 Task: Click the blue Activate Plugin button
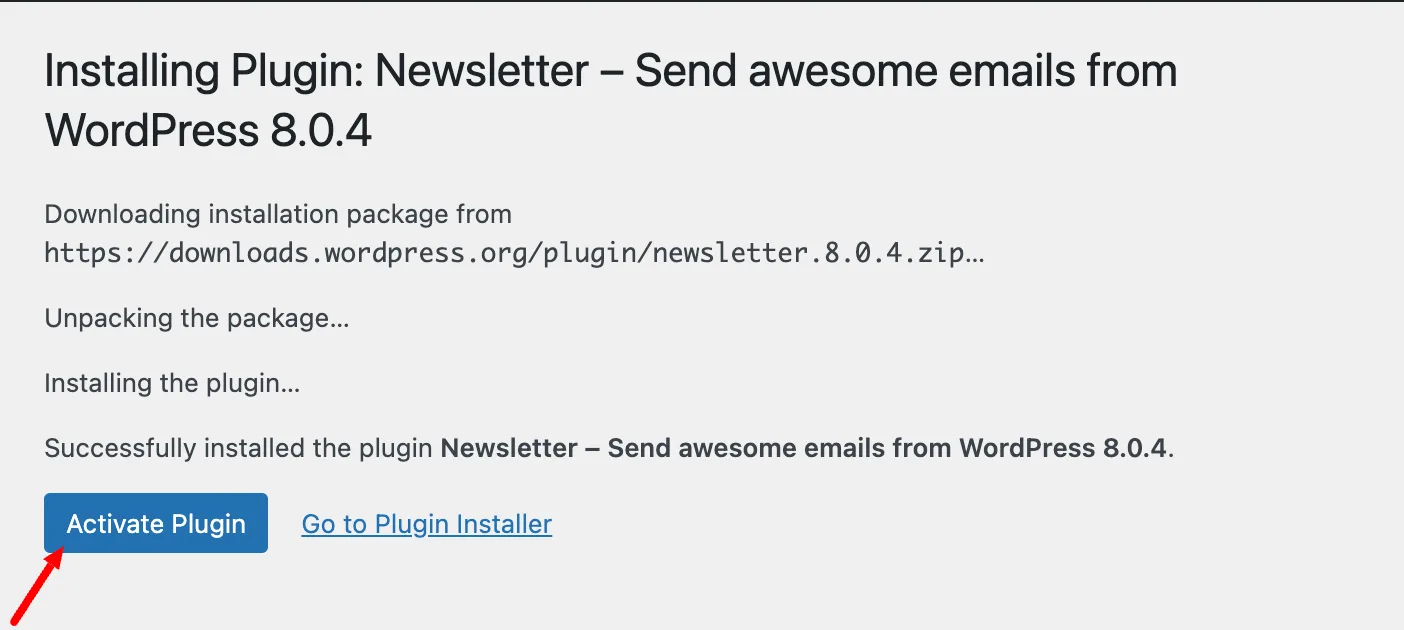(x=156, y=523)
